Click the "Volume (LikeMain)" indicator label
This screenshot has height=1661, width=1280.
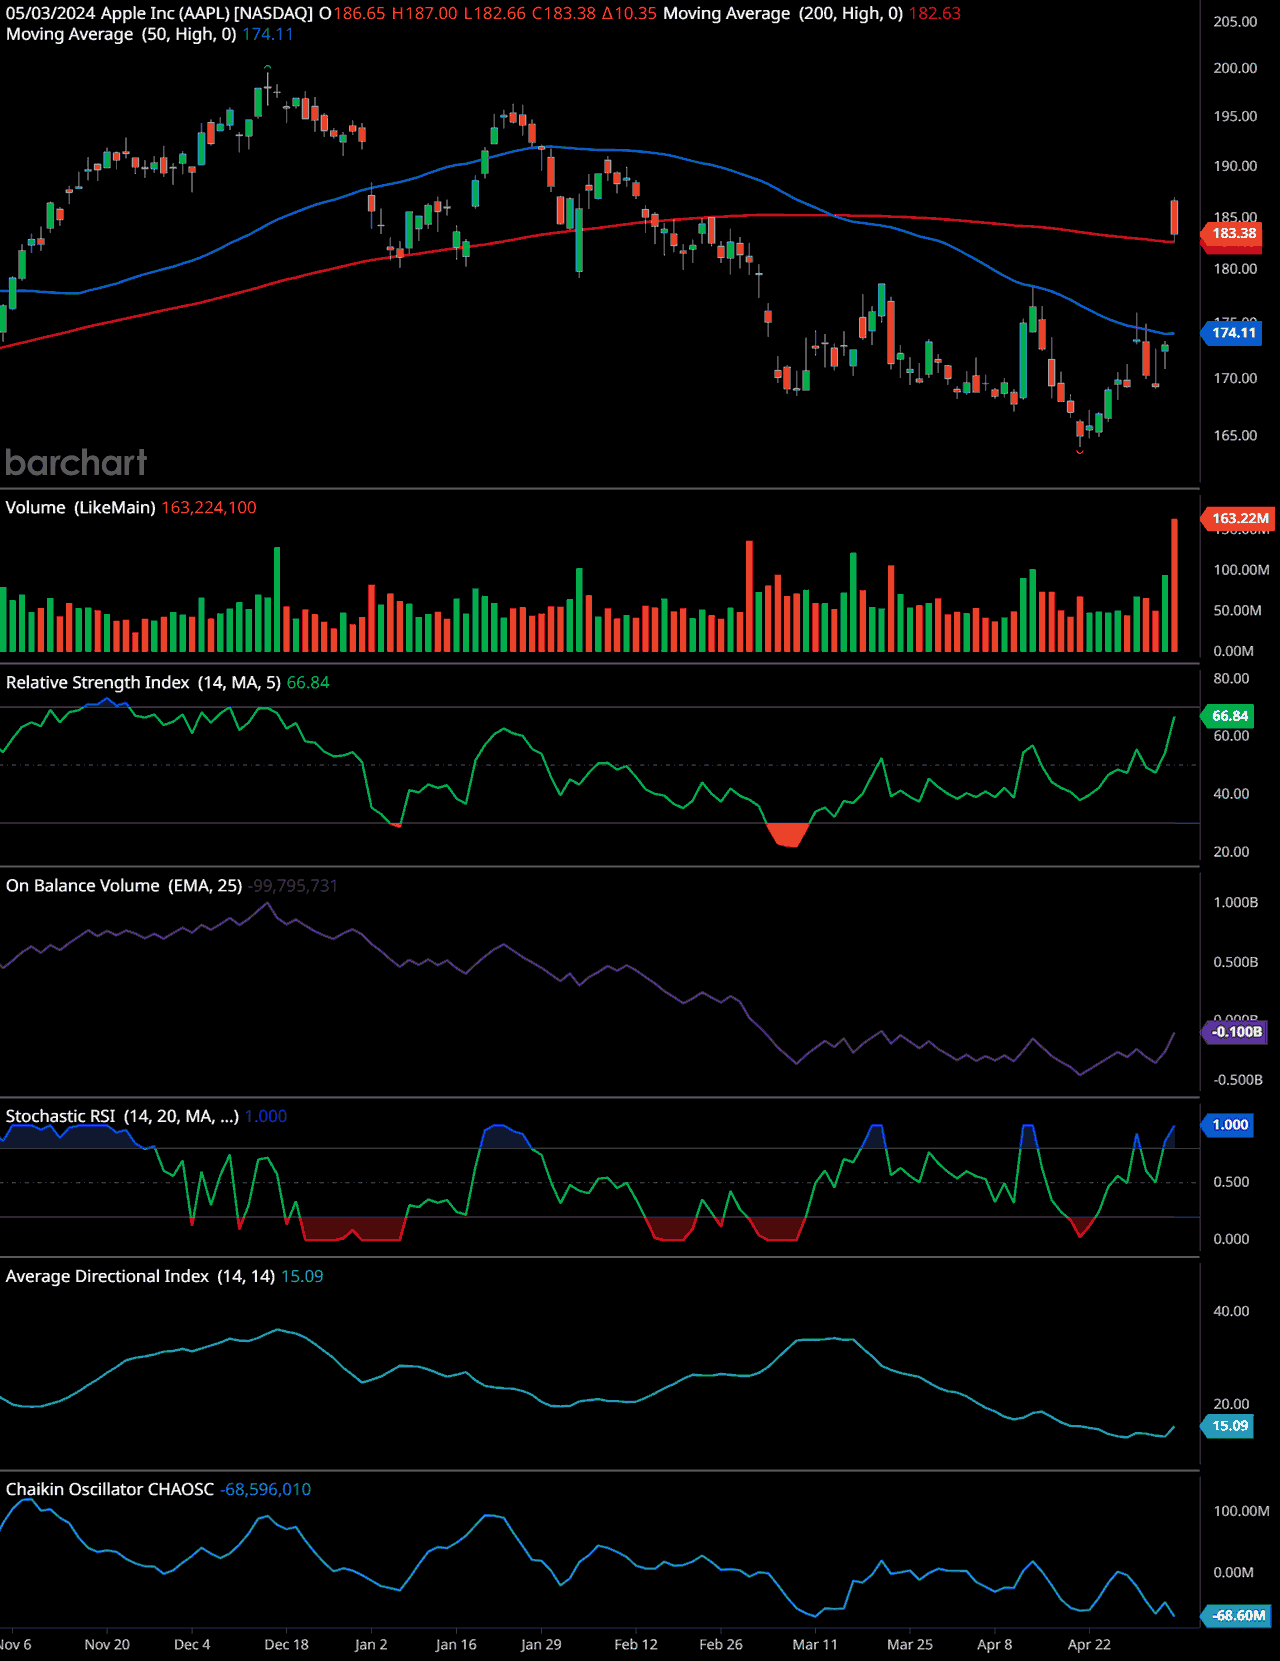pyautogui.click(x=80, y=508)
